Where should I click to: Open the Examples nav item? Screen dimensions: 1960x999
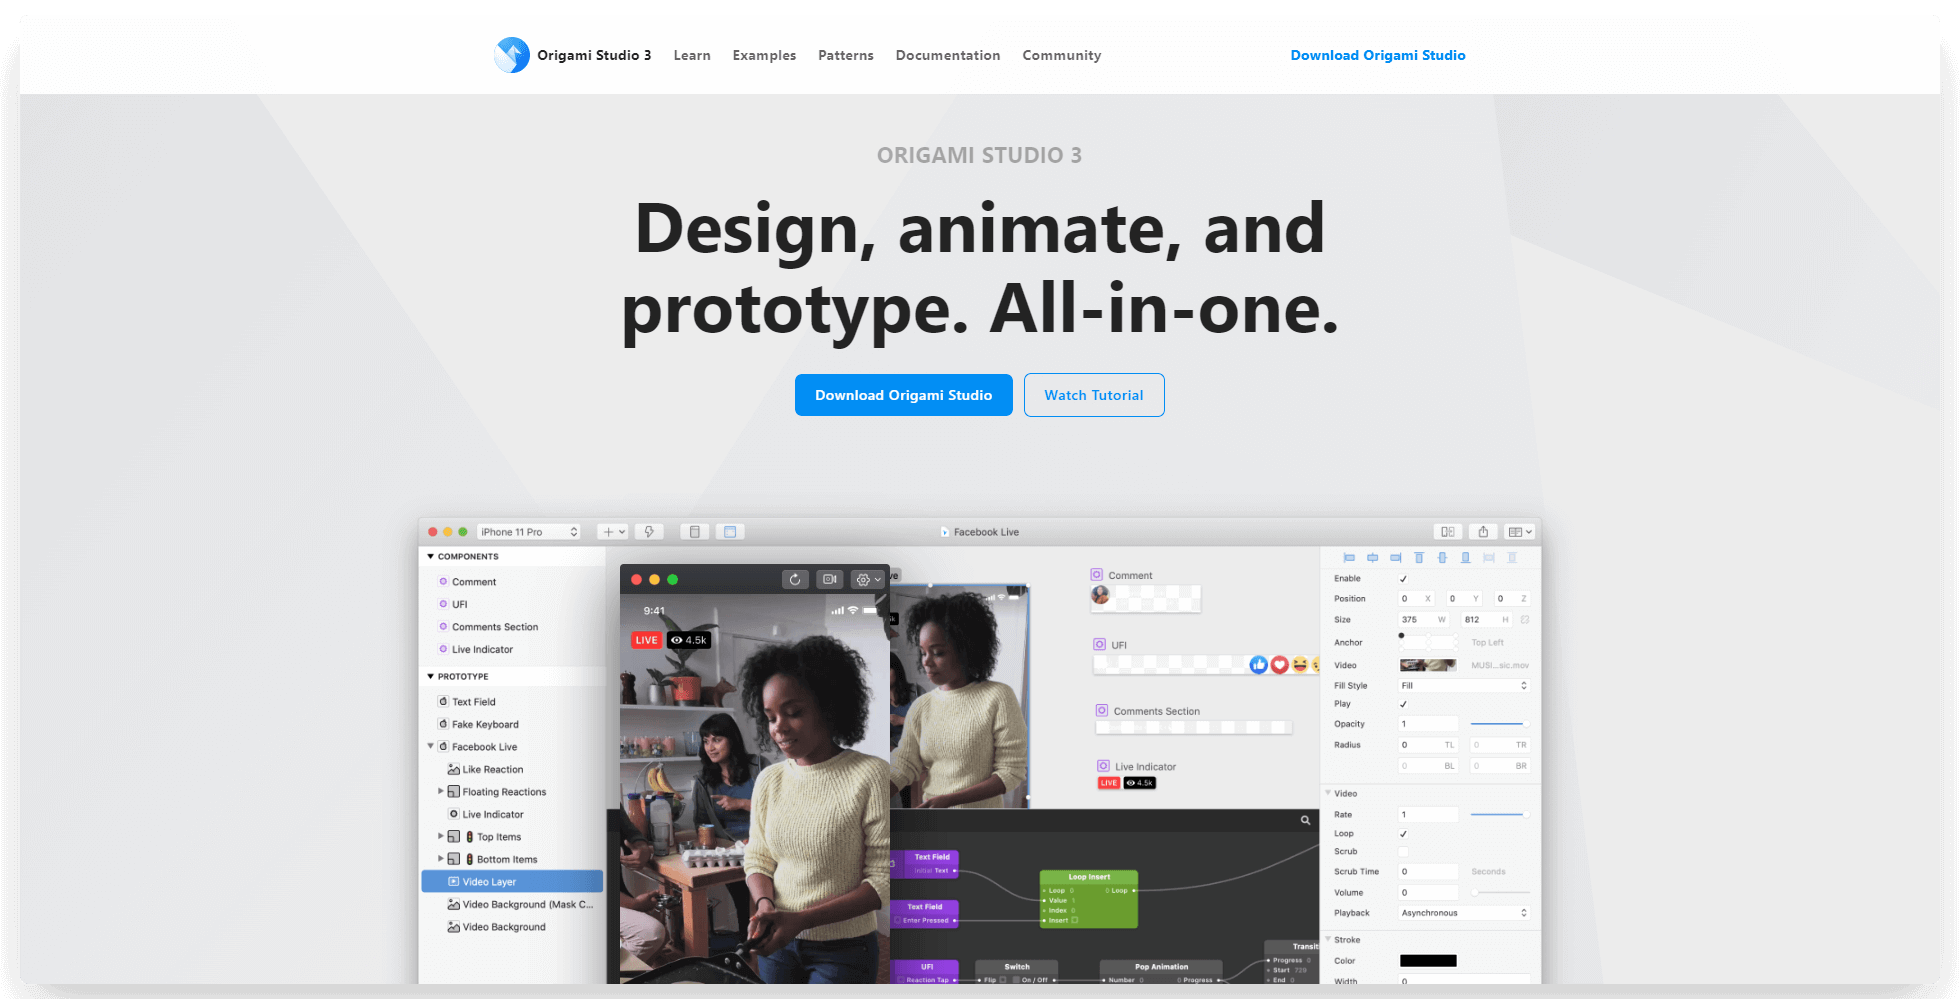[764, 55]
